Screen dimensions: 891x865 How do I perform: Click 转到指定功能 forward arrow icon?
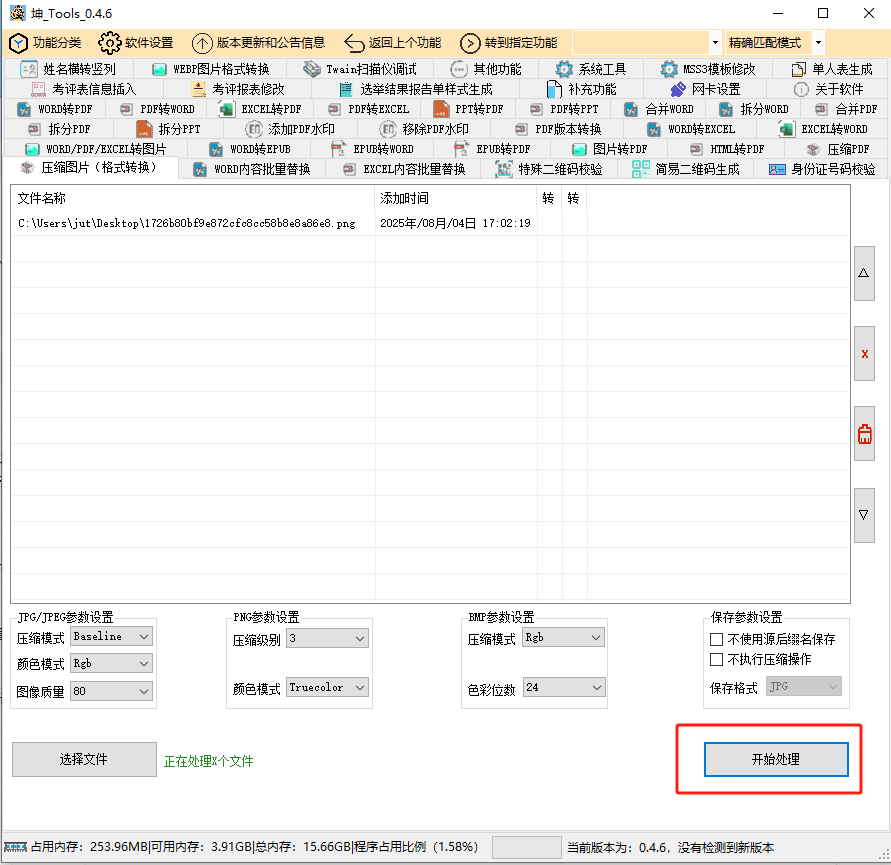click(x=470, y=43)
